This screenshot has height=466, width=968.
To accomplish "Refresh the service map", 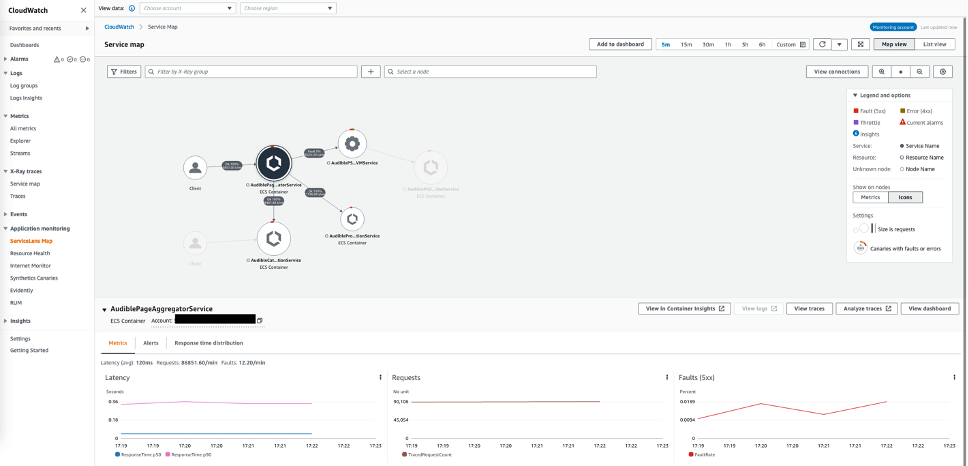I will 822,44.
